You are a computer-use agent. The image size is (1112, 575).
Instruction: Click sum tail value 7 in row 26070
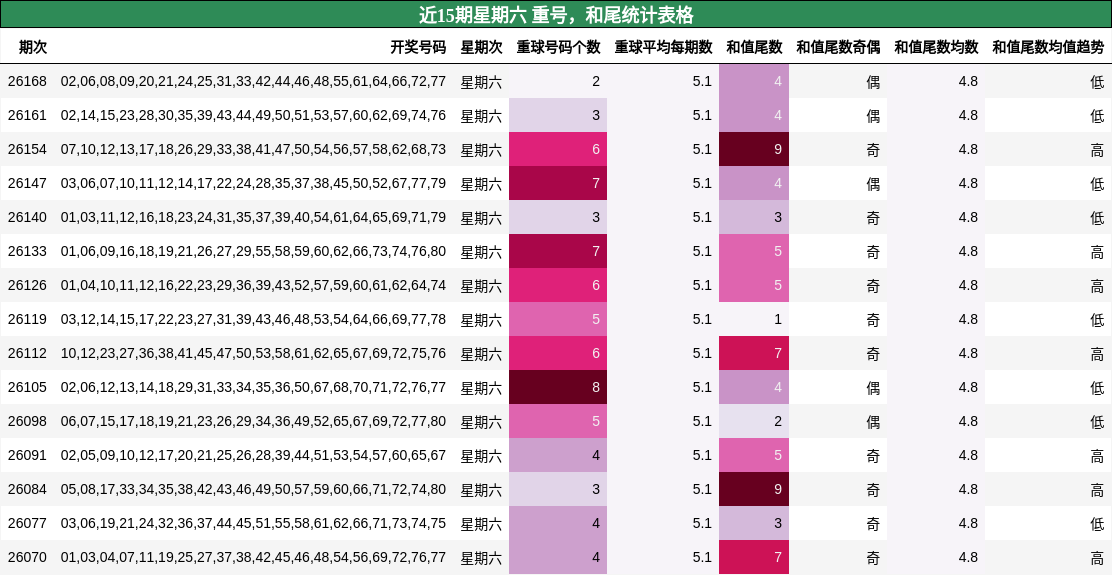pyautogui.click(x=754, y=557)
